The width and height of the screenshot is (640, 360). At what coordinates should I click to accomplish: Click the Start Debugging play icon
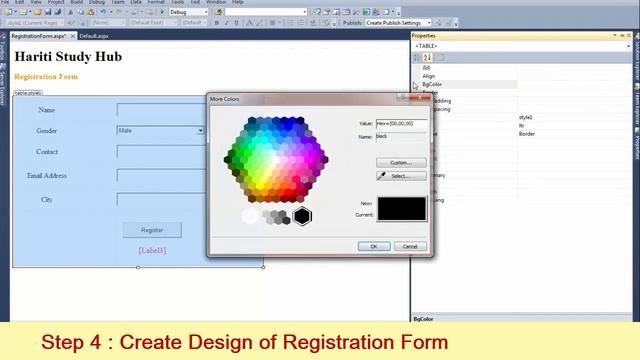162,12
